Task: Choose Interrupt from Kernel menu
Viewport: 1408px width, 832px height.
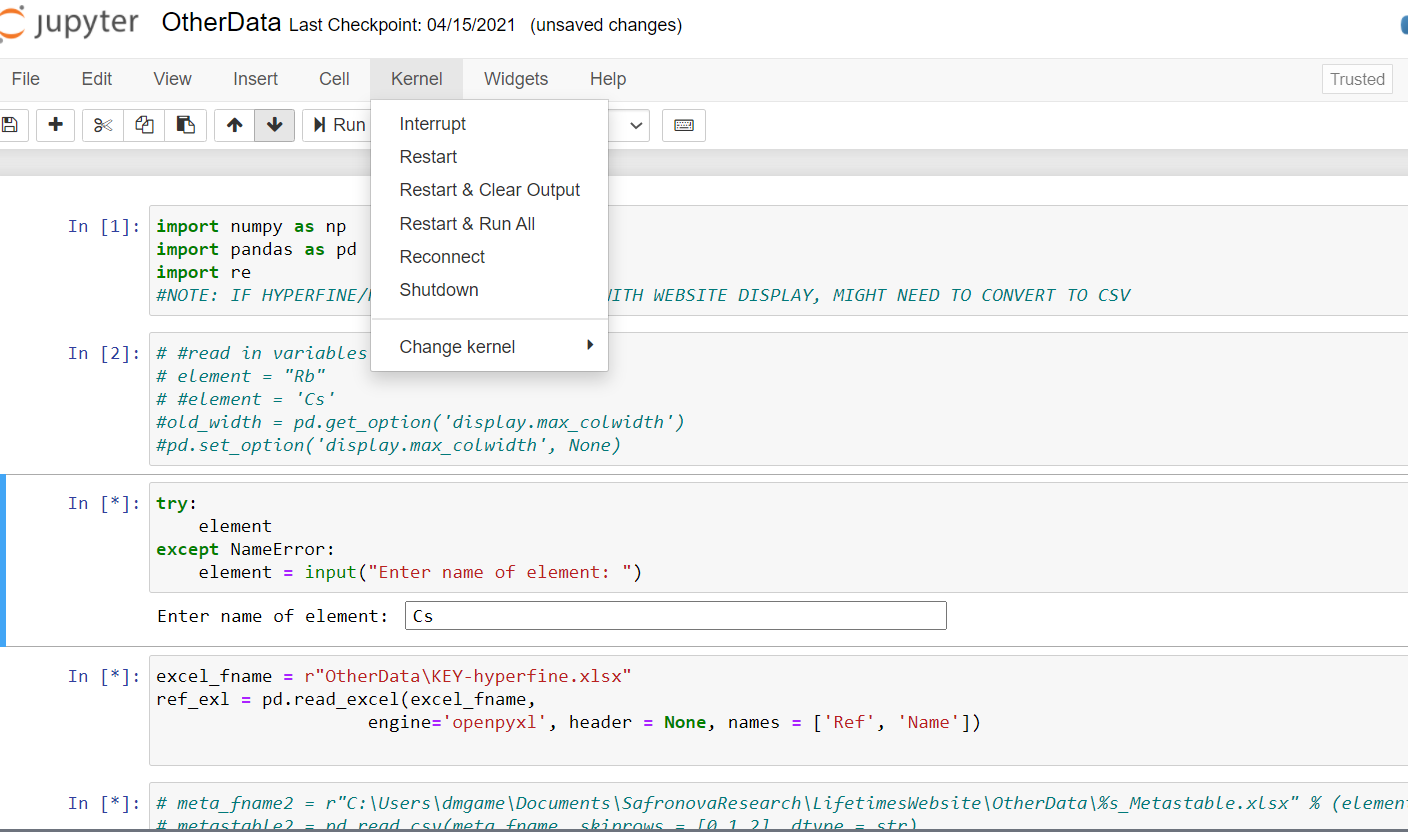Action: pyautogui.click(x=489, y=124)
